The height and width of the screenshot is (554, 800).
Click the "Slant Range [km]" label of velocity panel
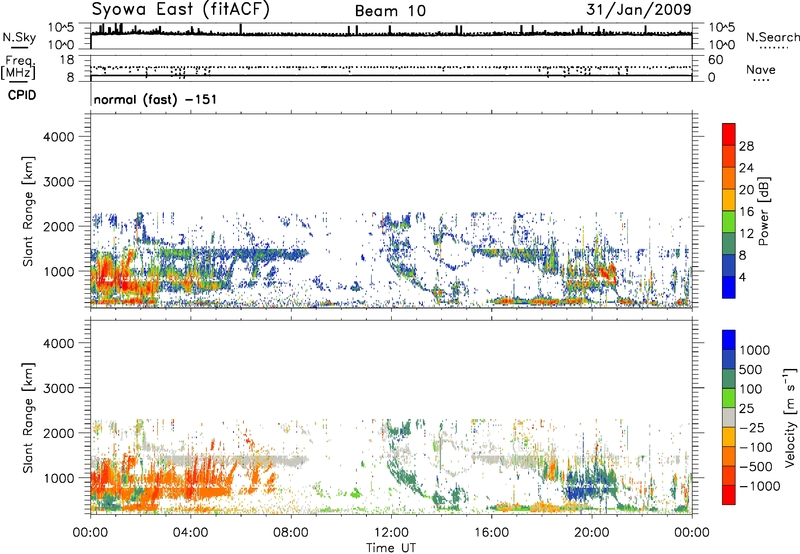pos(28,417)
